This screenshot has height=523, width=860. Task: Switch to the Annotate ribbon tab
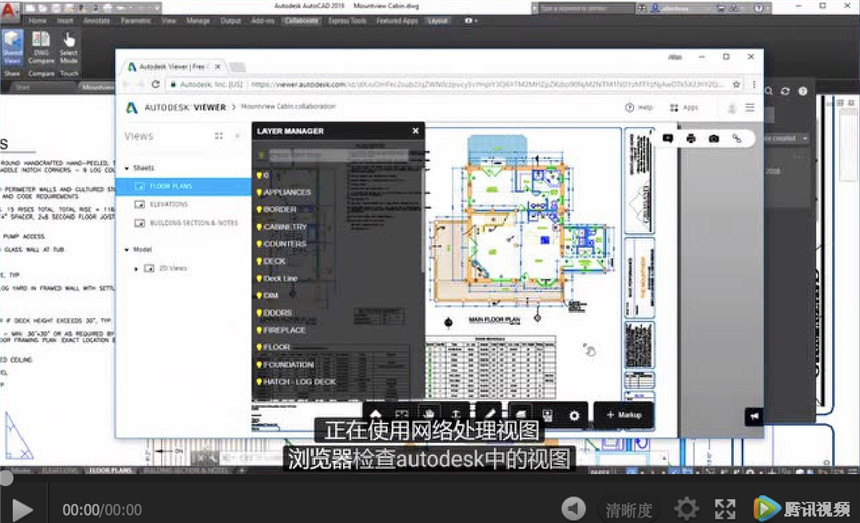click(x=97, y=21)
